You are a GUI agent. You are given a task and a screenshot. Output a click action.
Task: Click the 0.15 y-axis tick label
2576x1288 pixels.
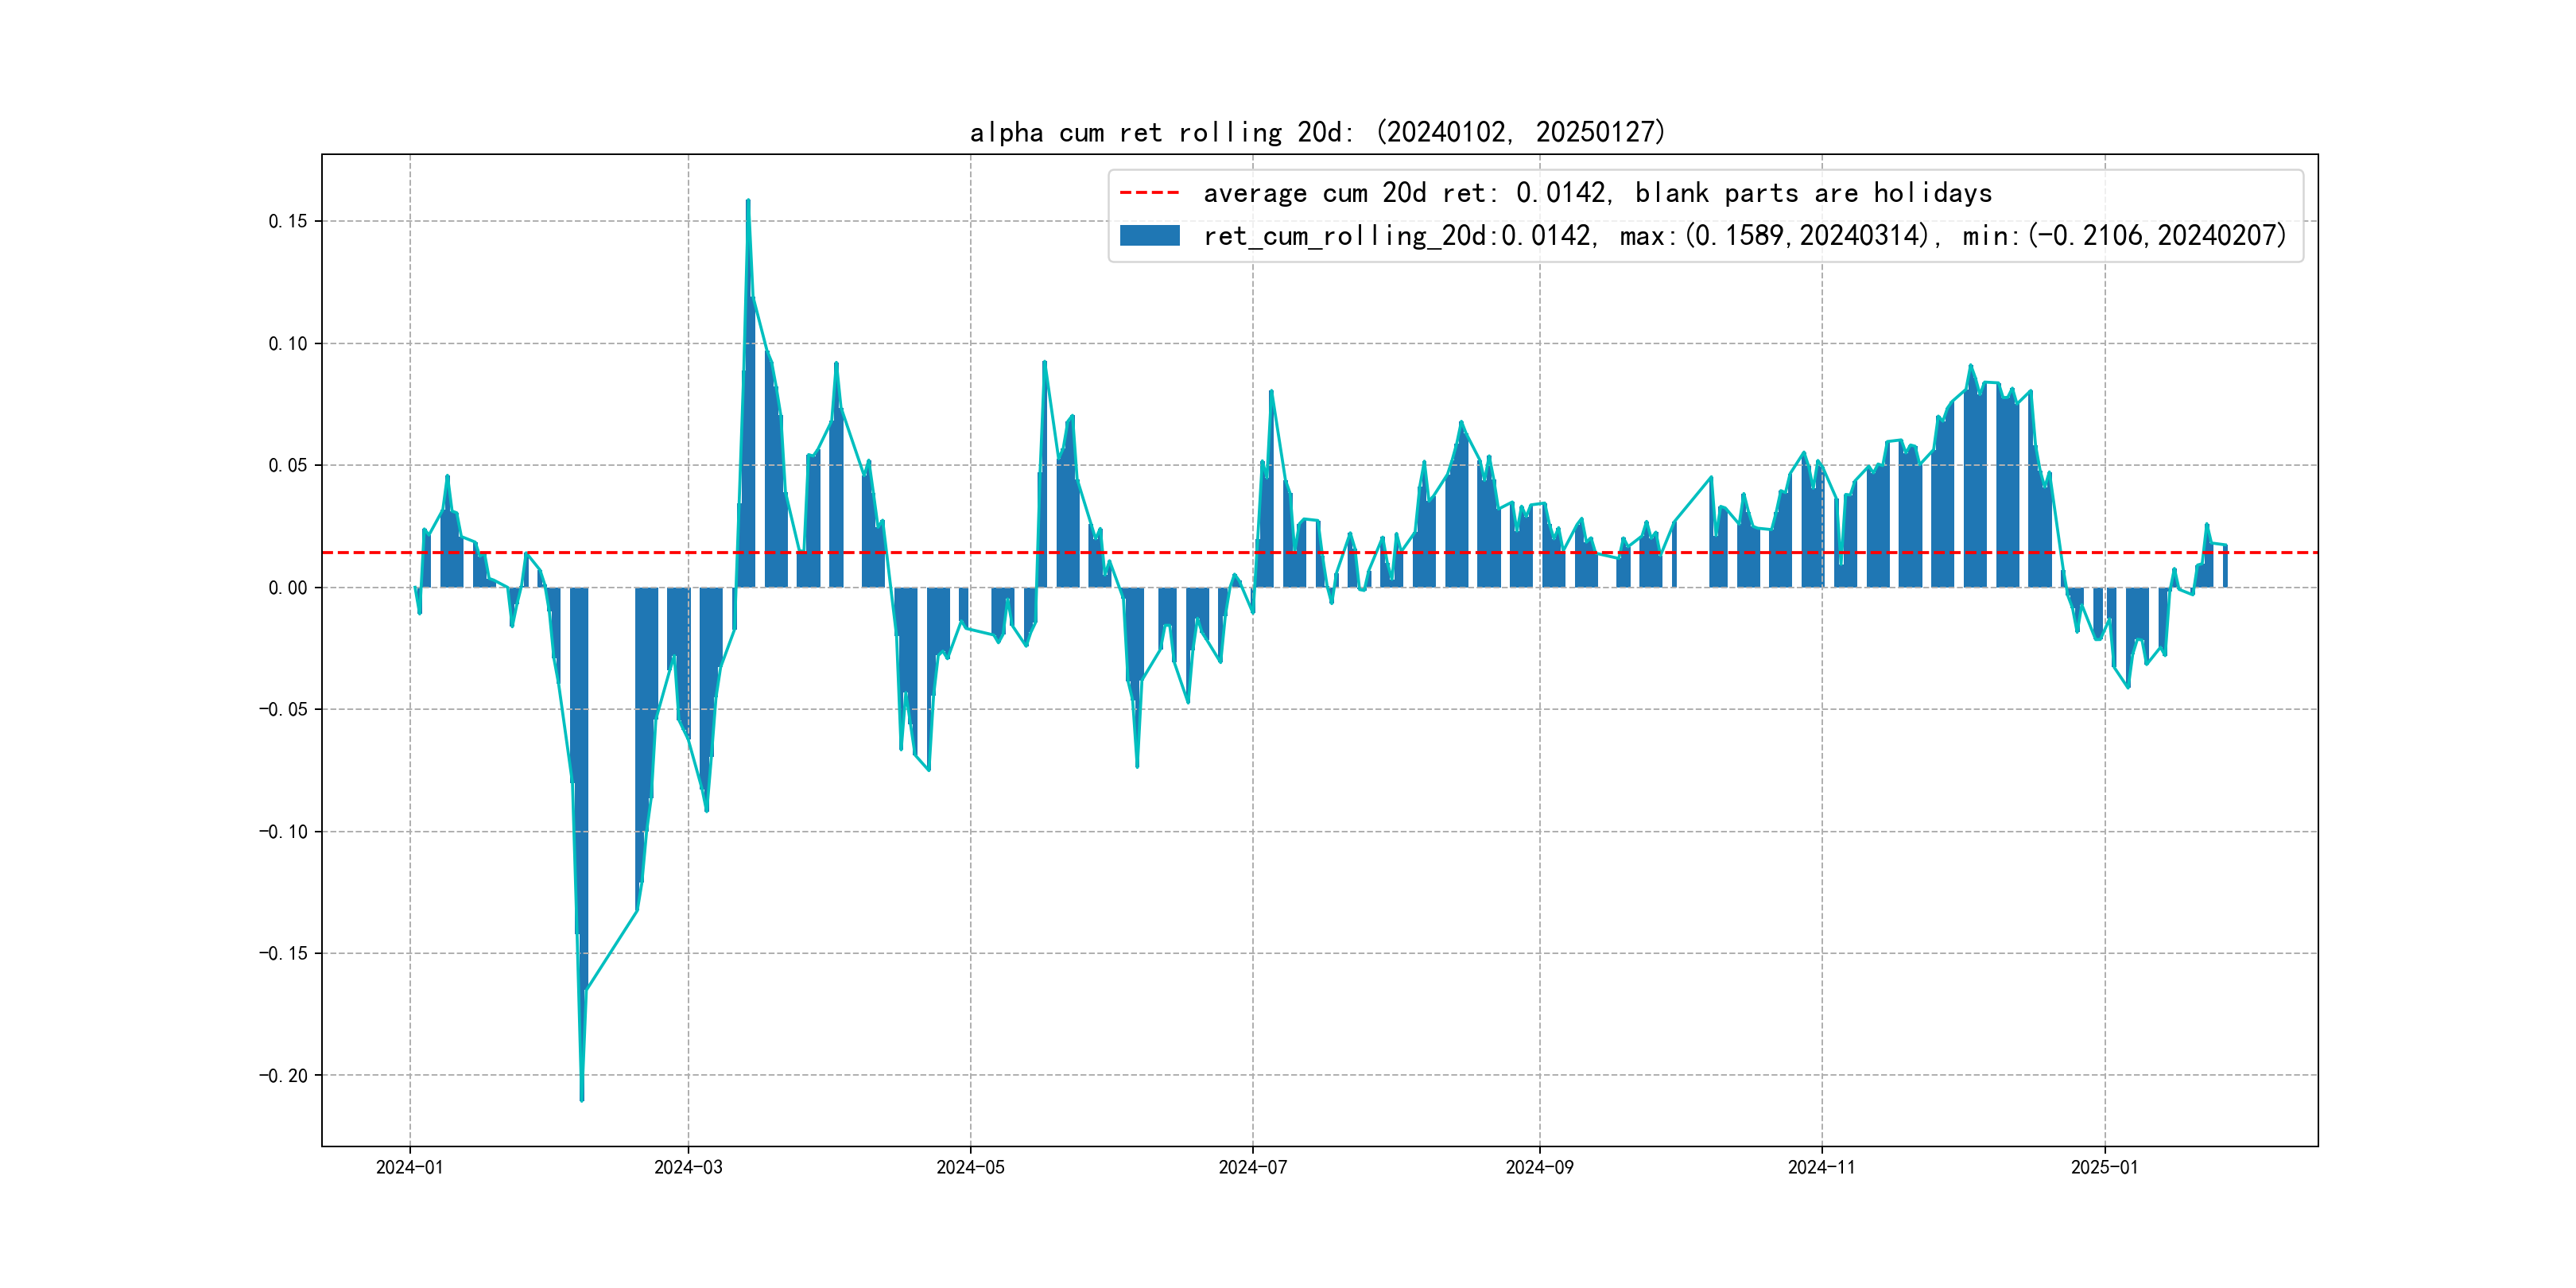tap(288, 221)
